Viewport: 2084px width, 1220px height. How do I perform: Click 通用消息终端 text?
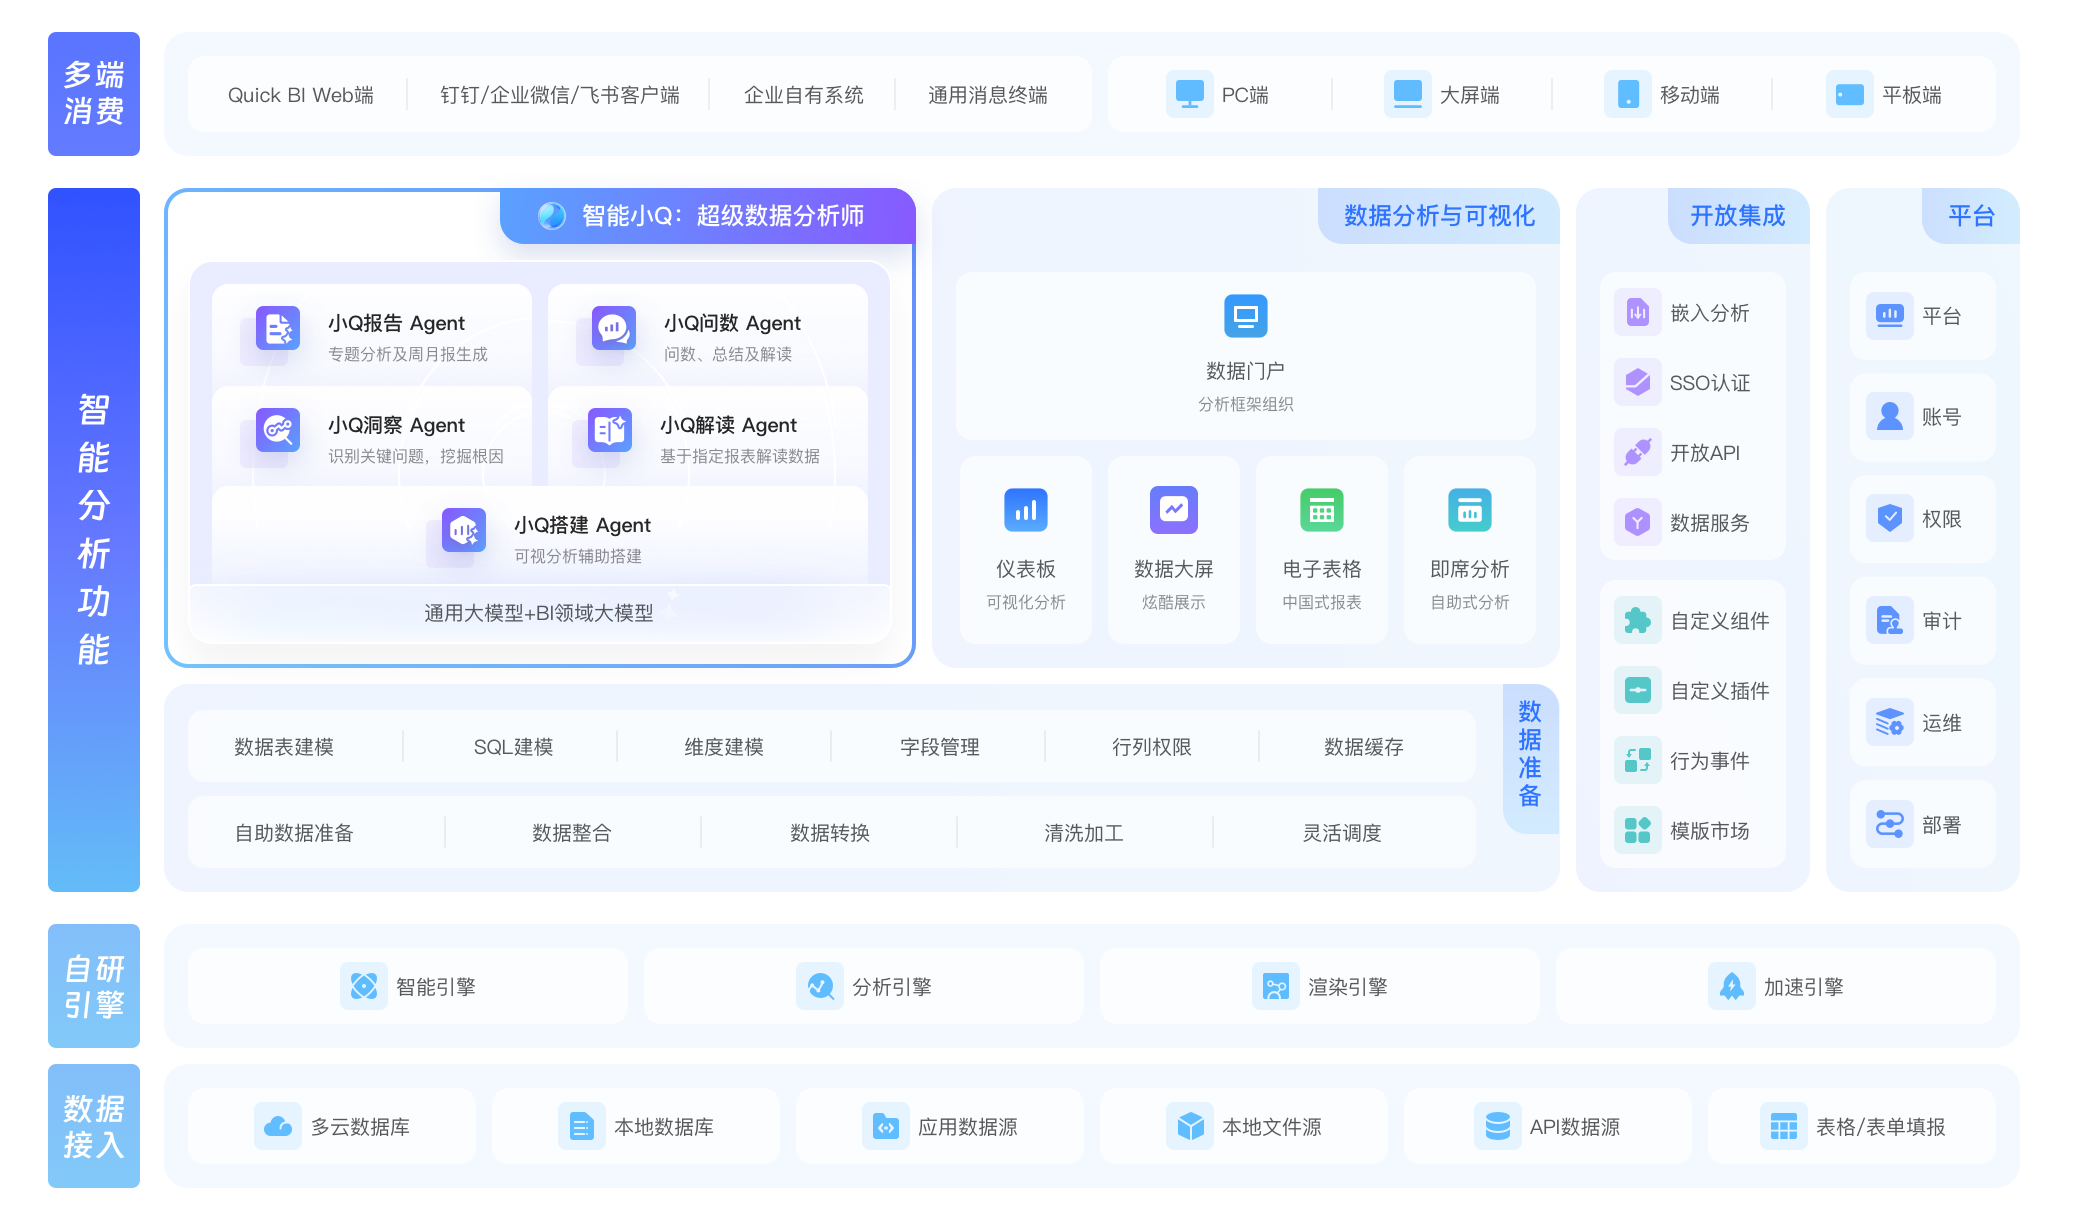pyautogui.click(x=988, y=95)
